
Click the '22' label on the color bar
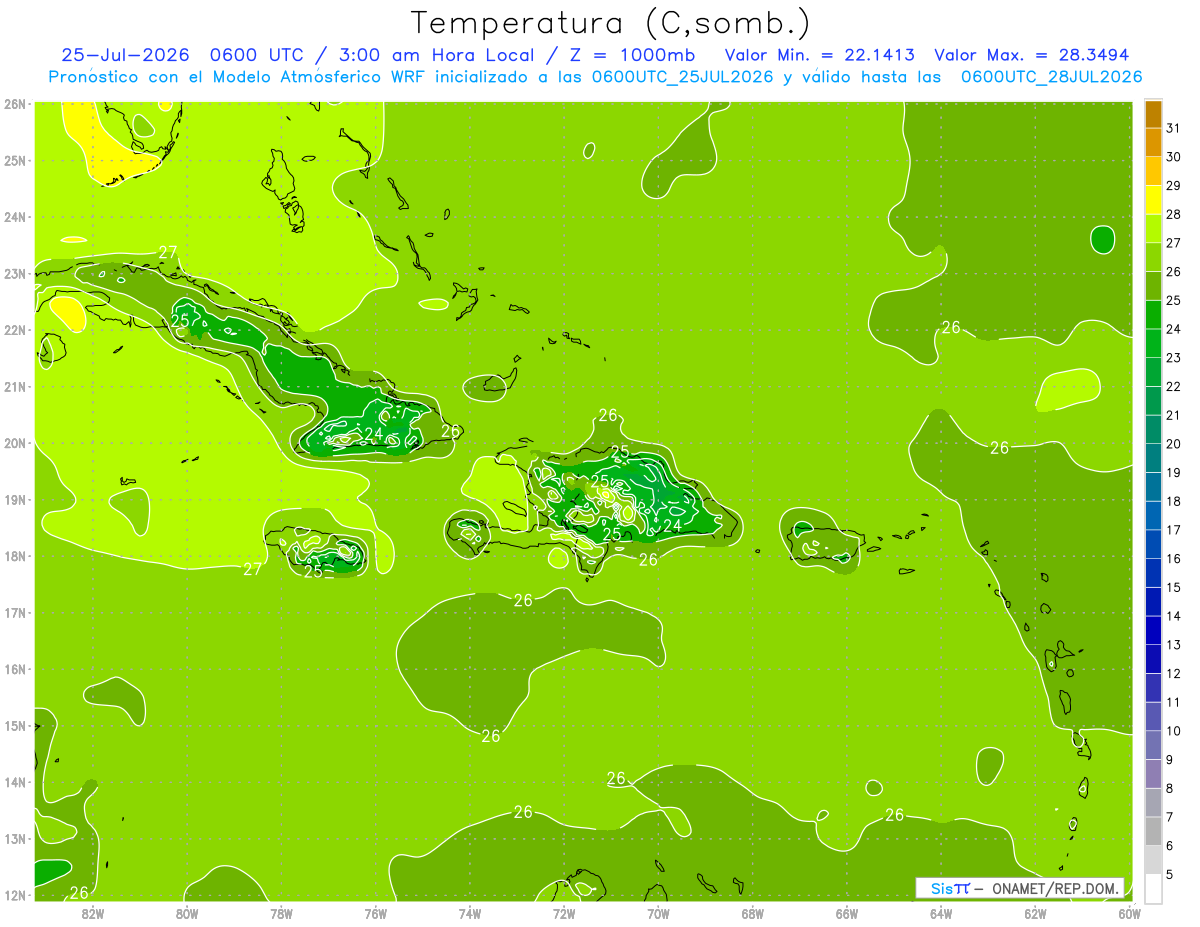[1174, 386]
